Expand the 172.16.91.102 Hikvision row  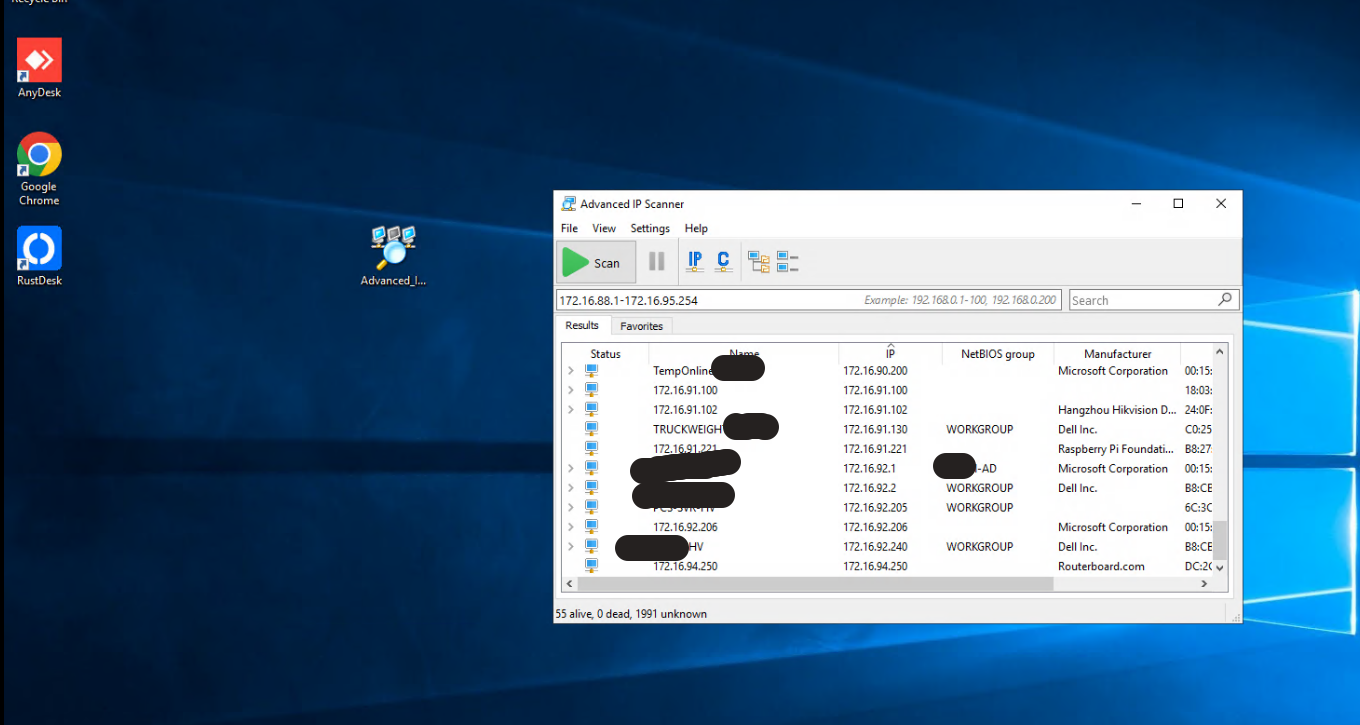pos(571,410)
